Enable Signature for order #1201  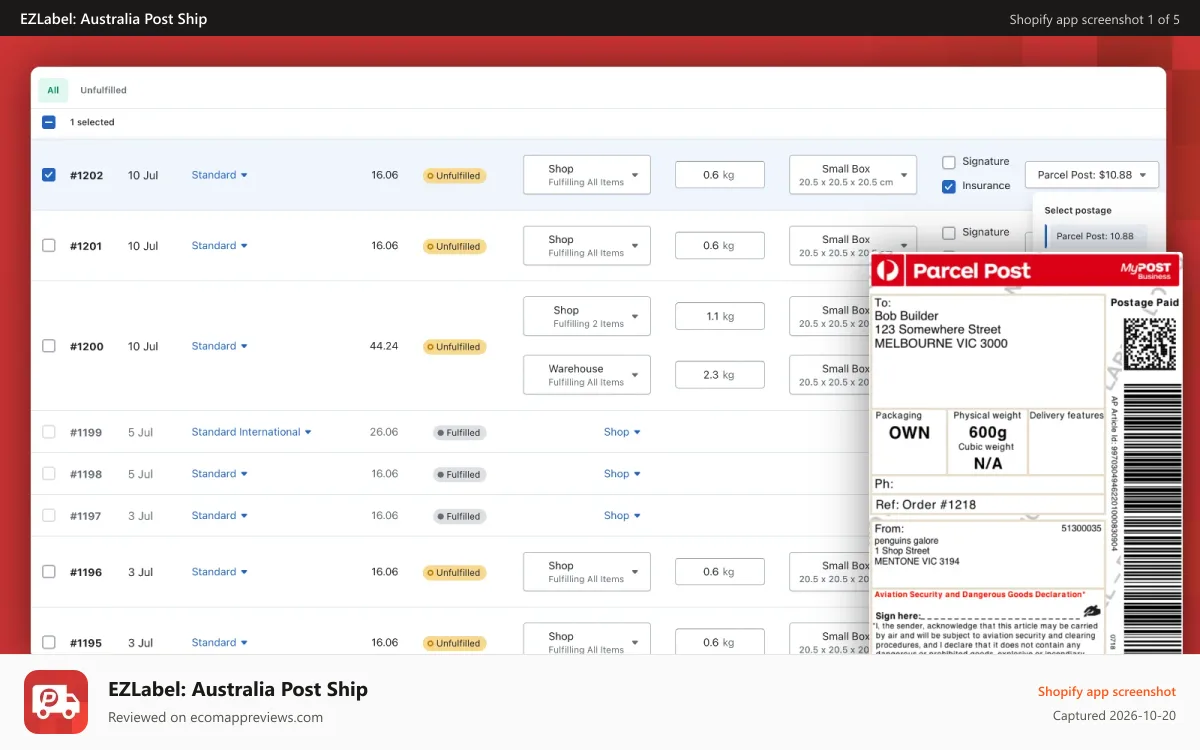point(949,233)
